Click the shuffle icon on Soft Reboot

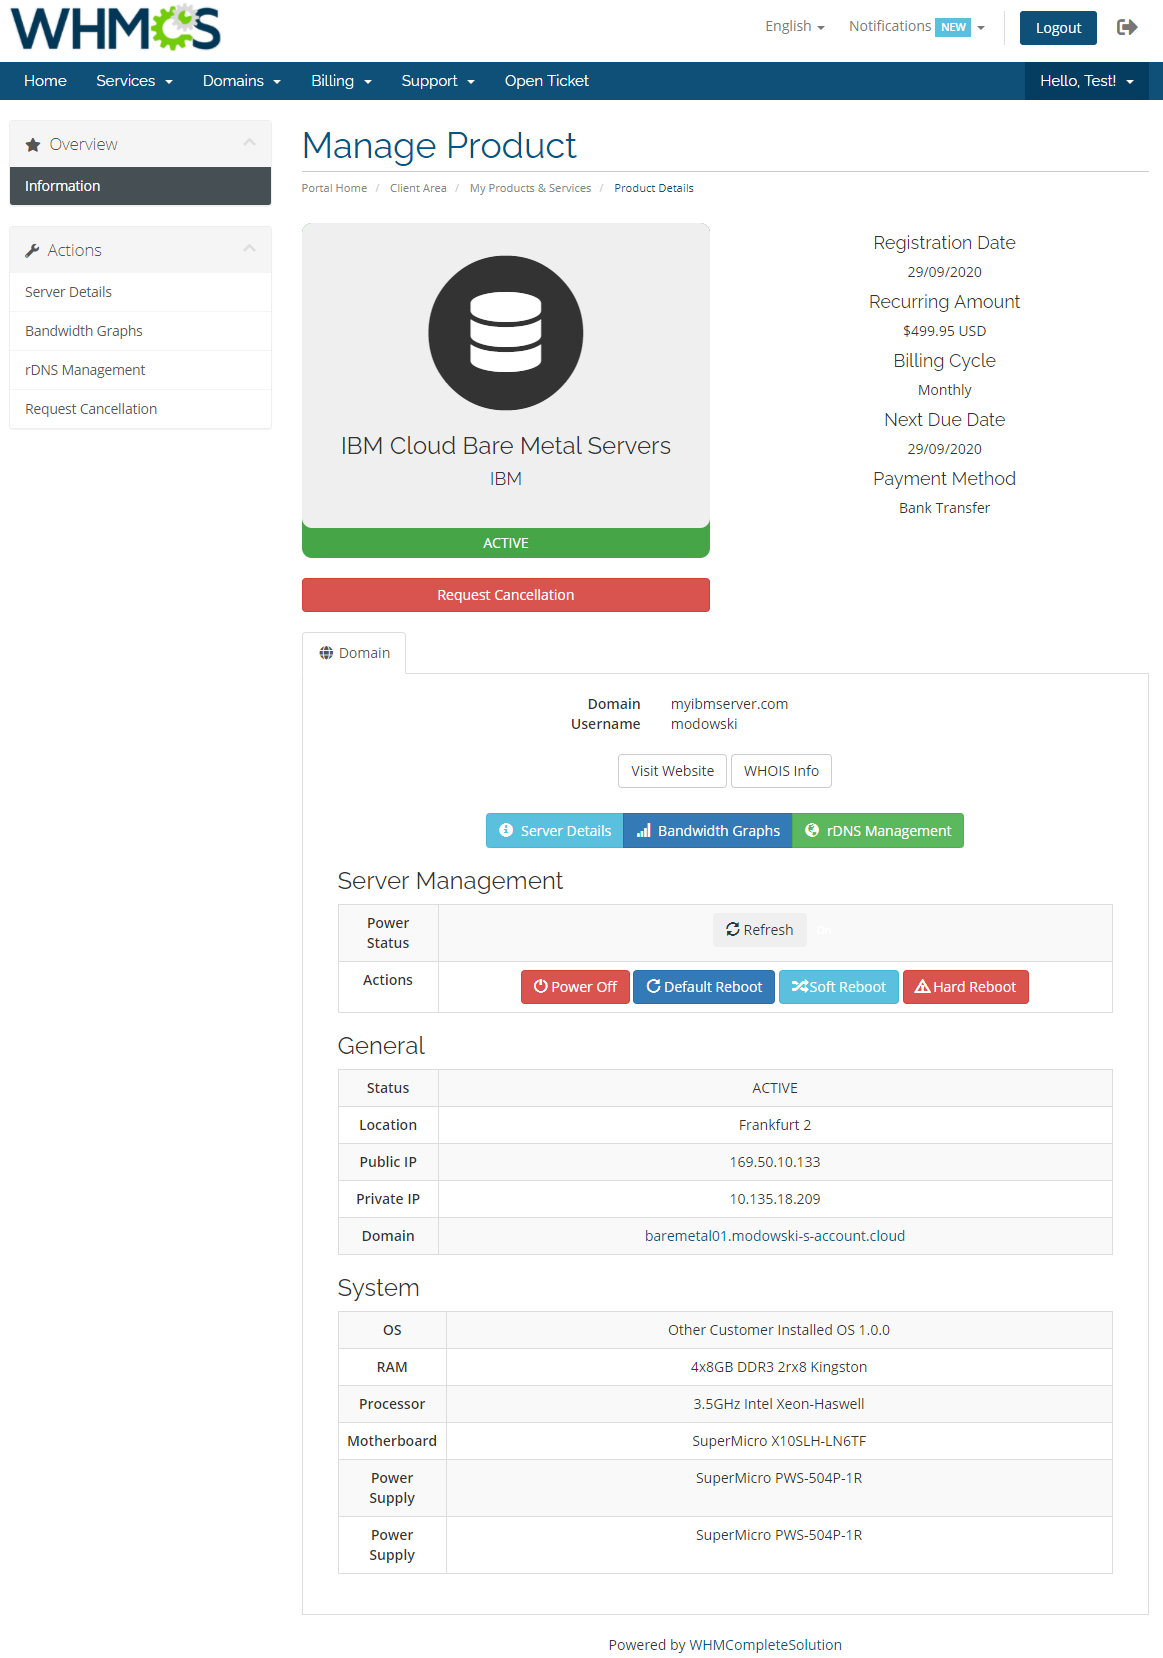800,986
